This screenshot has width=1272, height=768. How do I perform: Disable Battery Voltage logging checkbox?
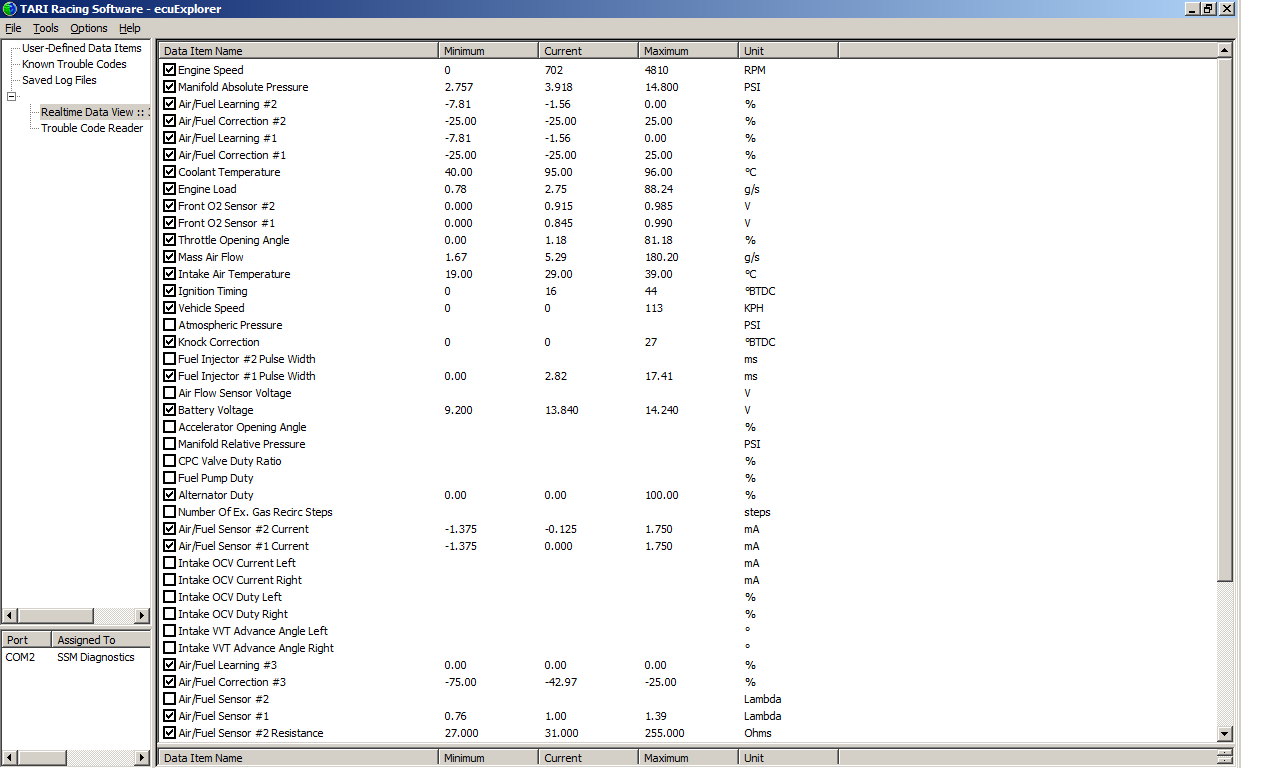pyautogui.click(x=169, y=410)
